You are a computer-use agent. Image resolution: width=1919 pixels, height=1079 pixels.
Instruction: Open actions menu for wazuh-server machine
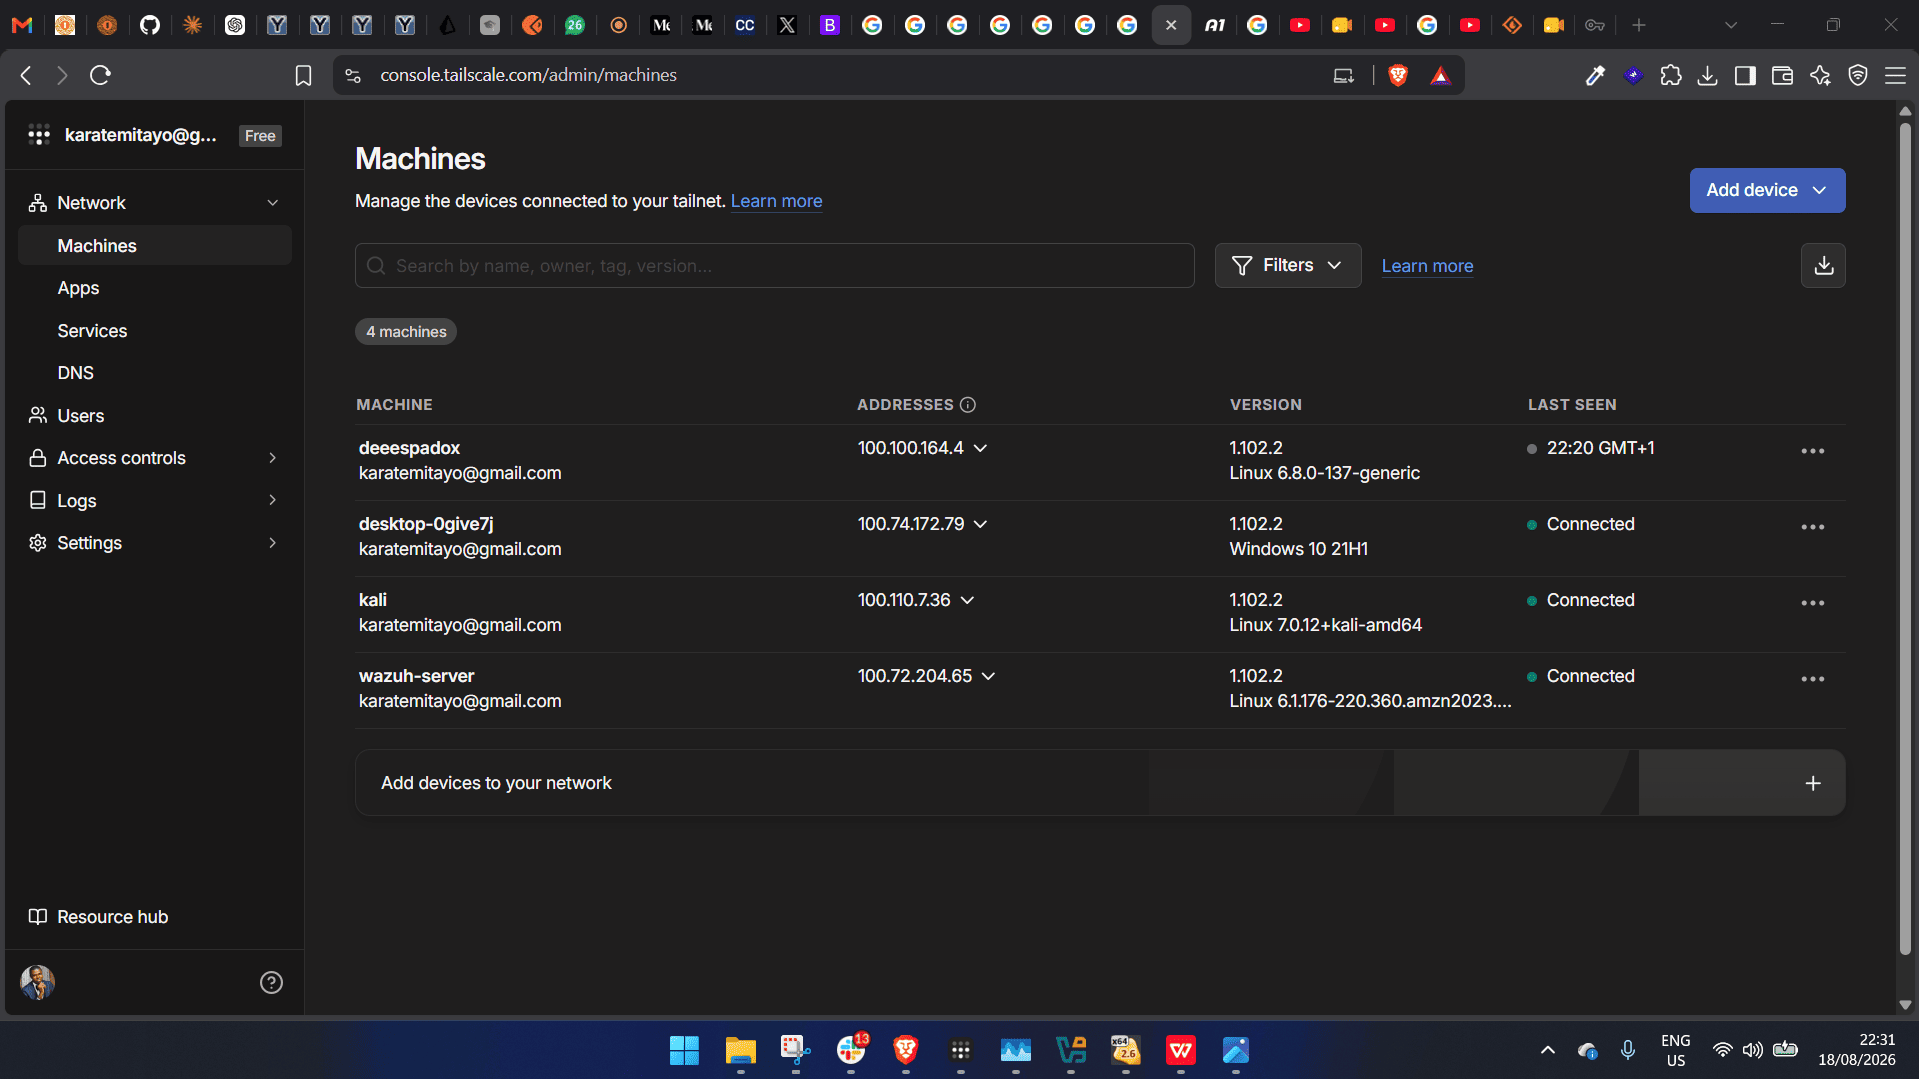click(x=1813, y=679)
